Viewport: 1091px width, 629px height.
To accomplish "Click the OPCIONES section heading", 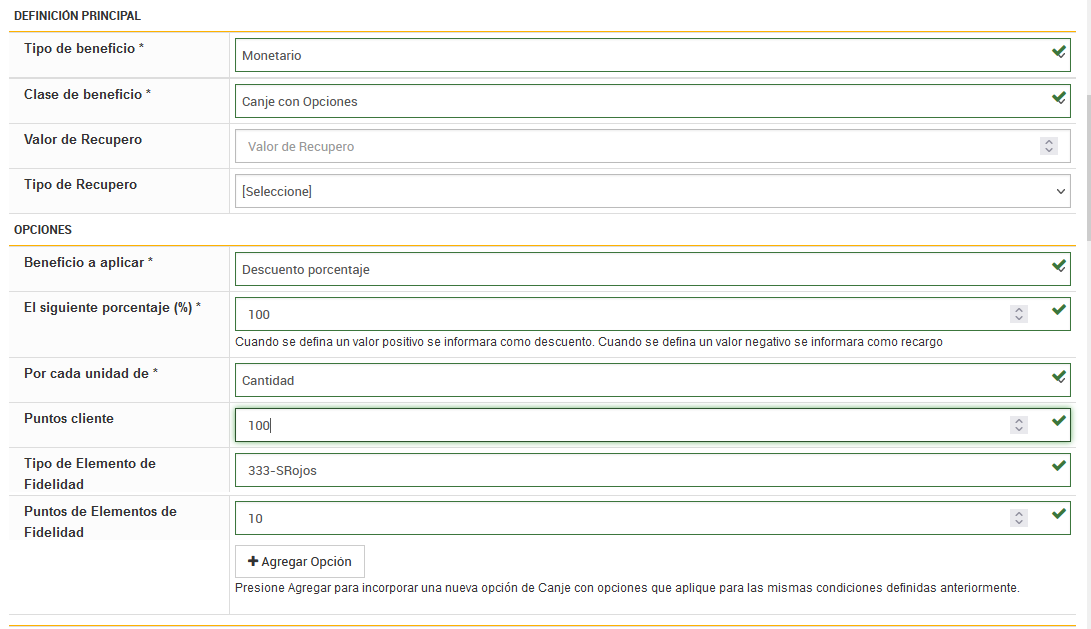I will [x=42, y=230].
